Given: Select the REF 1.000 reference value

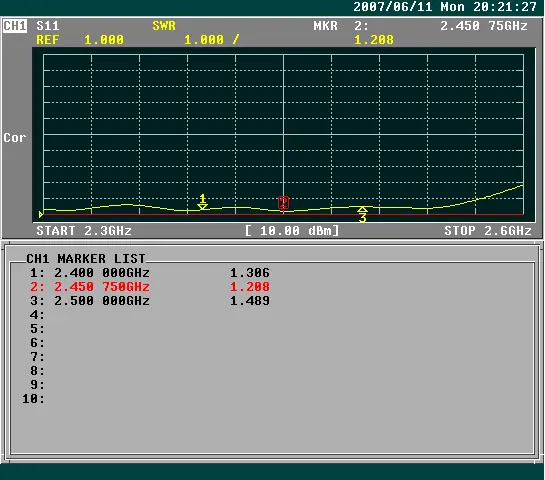Looking at the screenshot, I should [80, 40].
